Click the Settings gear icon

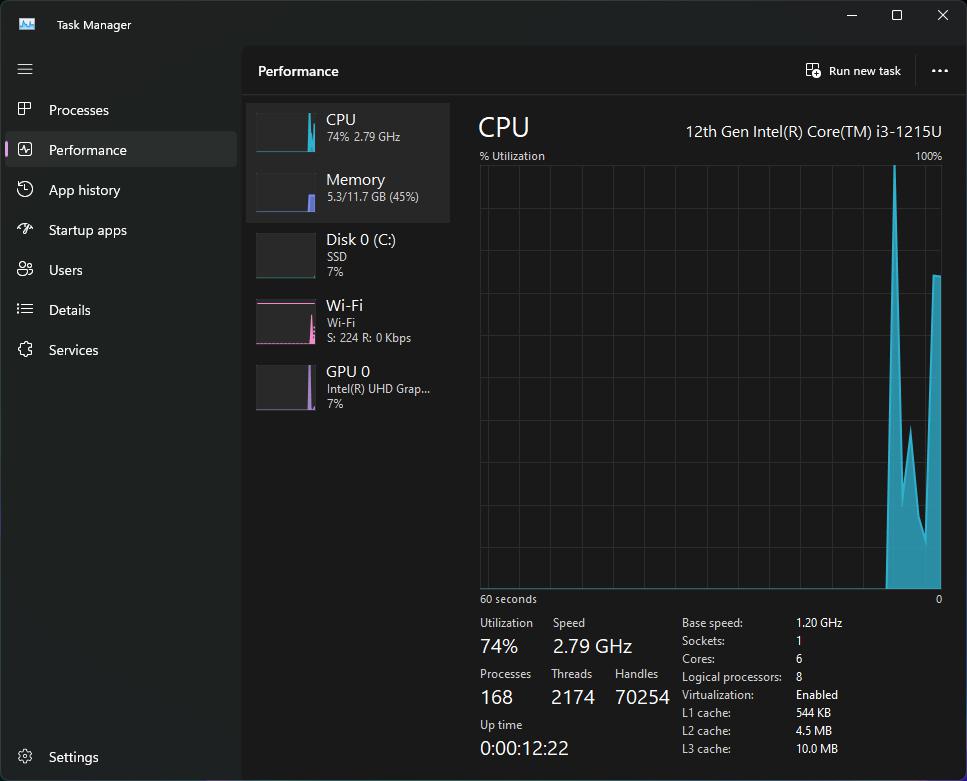[26, 757]
